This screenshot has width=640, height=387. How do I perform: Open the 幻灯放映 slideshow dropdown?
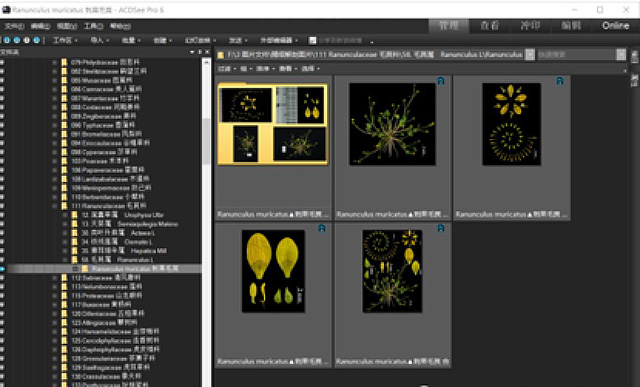(x=200, y=40)
